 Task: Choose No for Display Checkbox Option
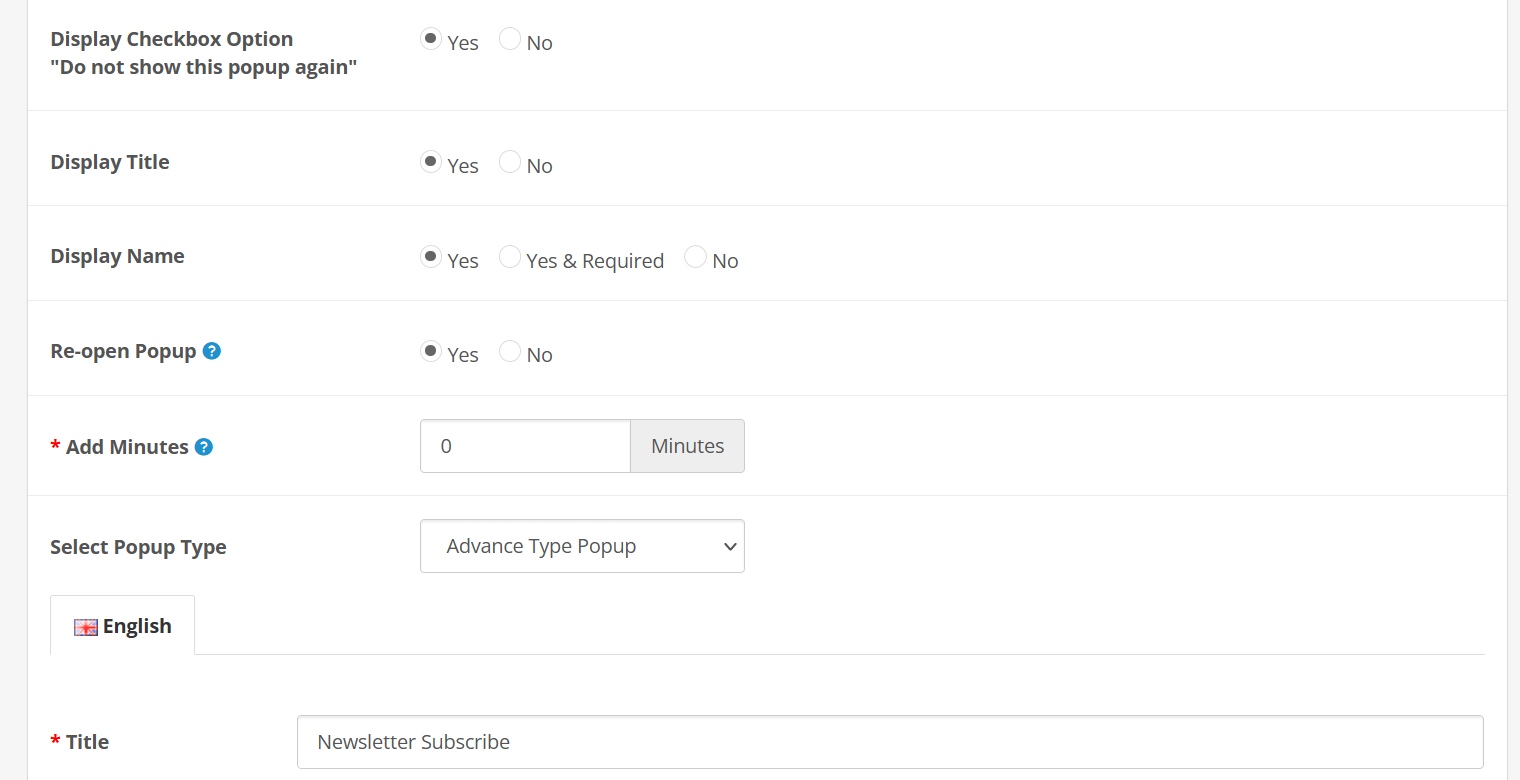click(x=510, y=39)
